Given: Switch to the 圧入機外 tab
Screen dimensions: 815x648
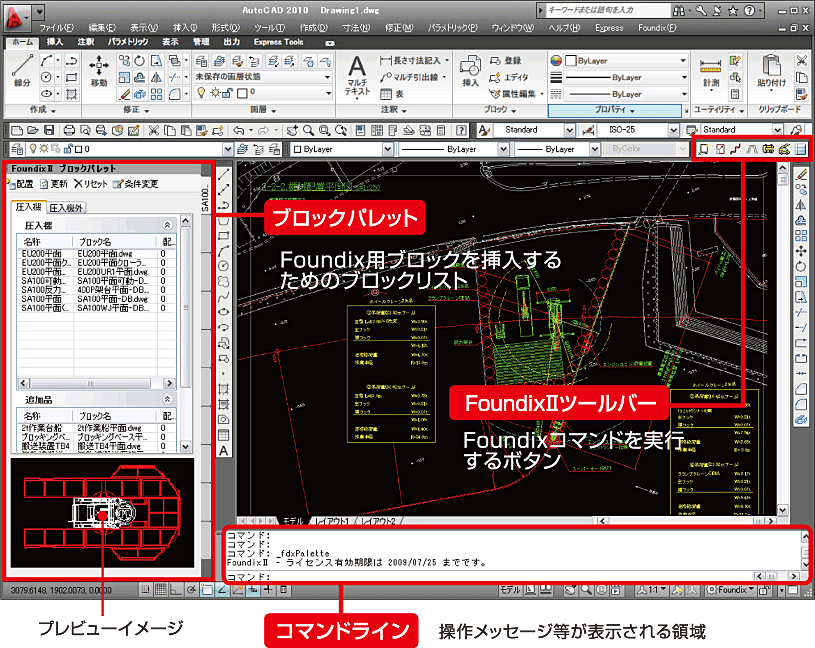Looking at the screenshot, I should click(x=67, y=208).
